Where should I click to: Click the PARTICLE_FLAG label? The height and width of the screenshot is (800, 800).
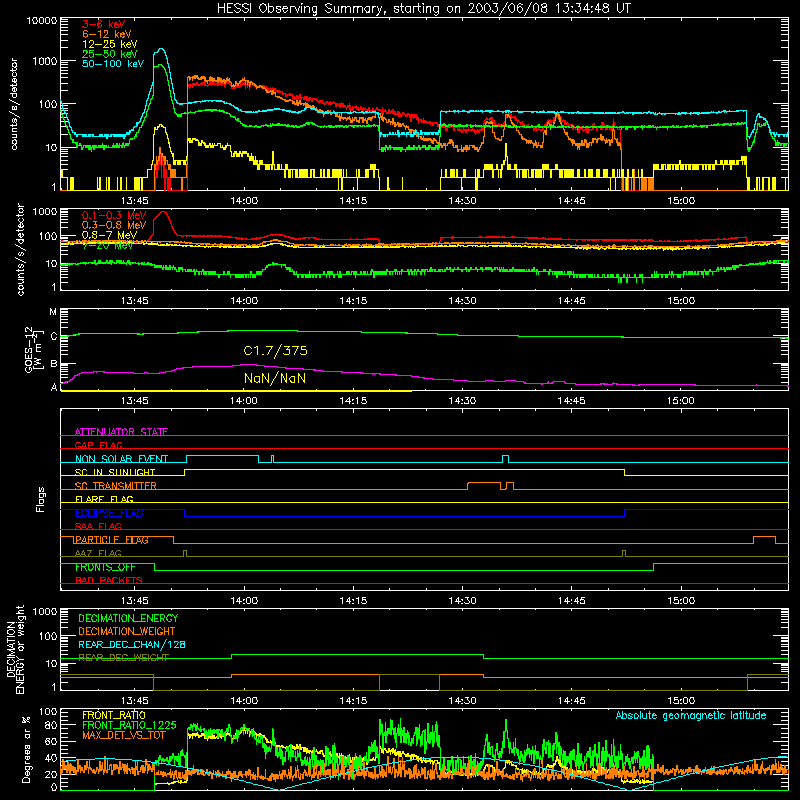[111, 540]
